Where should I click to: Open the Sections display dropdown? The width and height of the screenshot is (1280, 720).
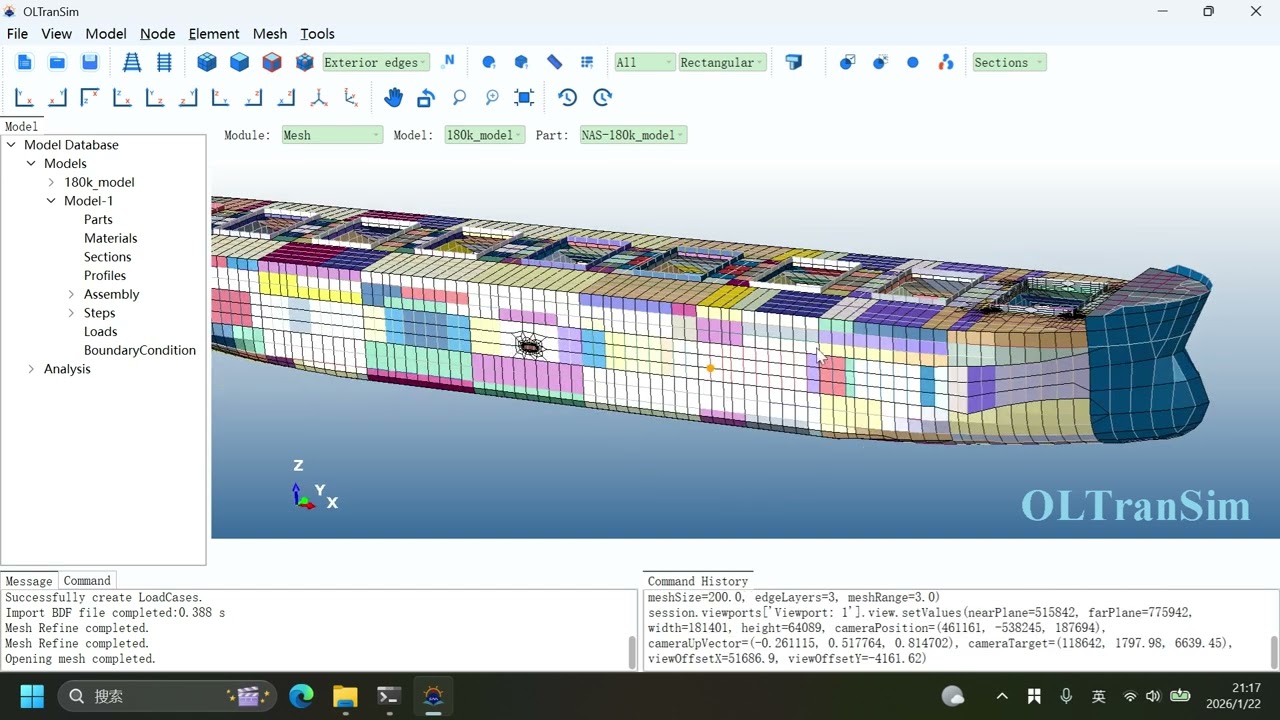point(1009,62)
